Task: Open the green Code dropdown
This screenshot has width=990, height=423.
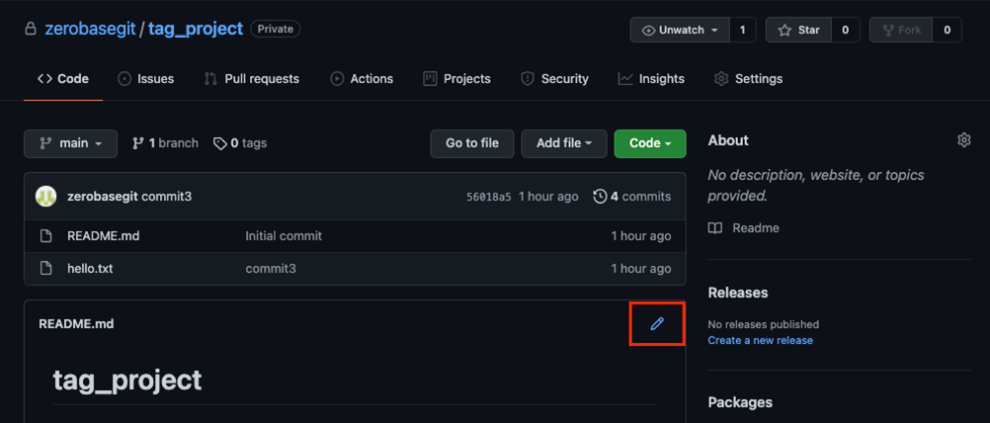Action: (x=650, y=143)
